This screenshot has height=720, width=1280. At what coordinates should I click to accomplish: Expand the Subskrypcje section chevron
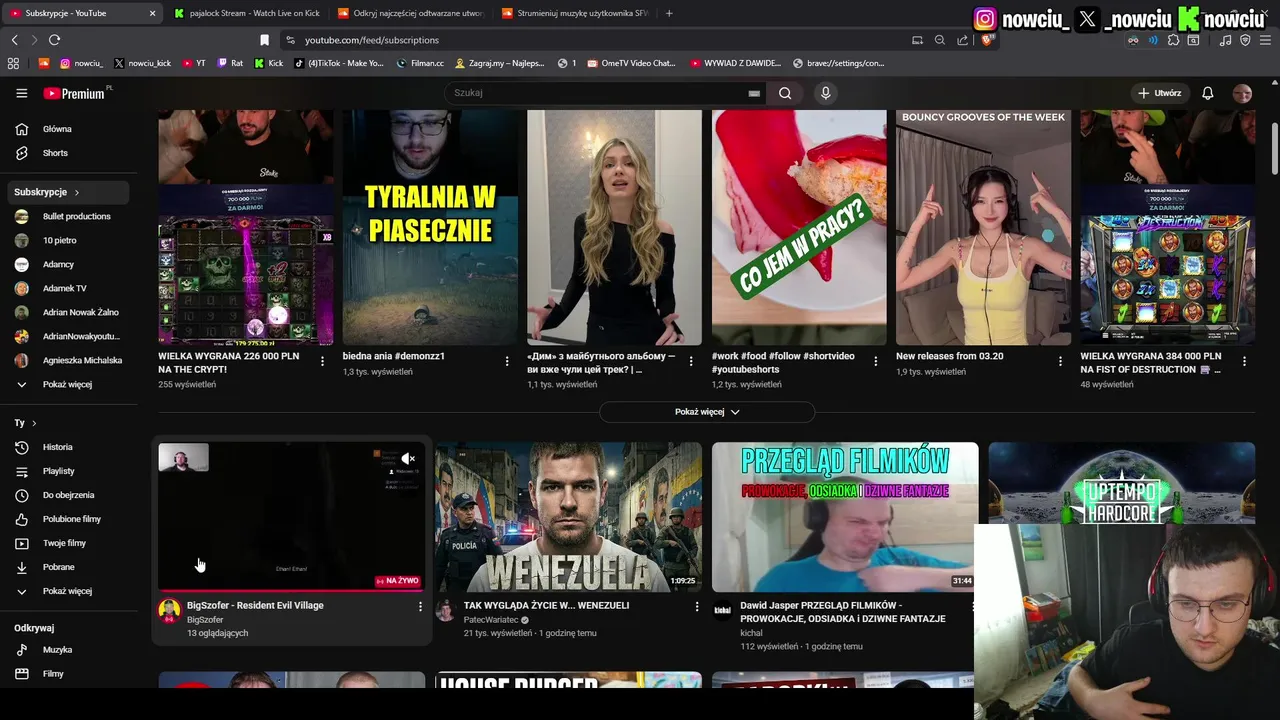click(76, 192)
